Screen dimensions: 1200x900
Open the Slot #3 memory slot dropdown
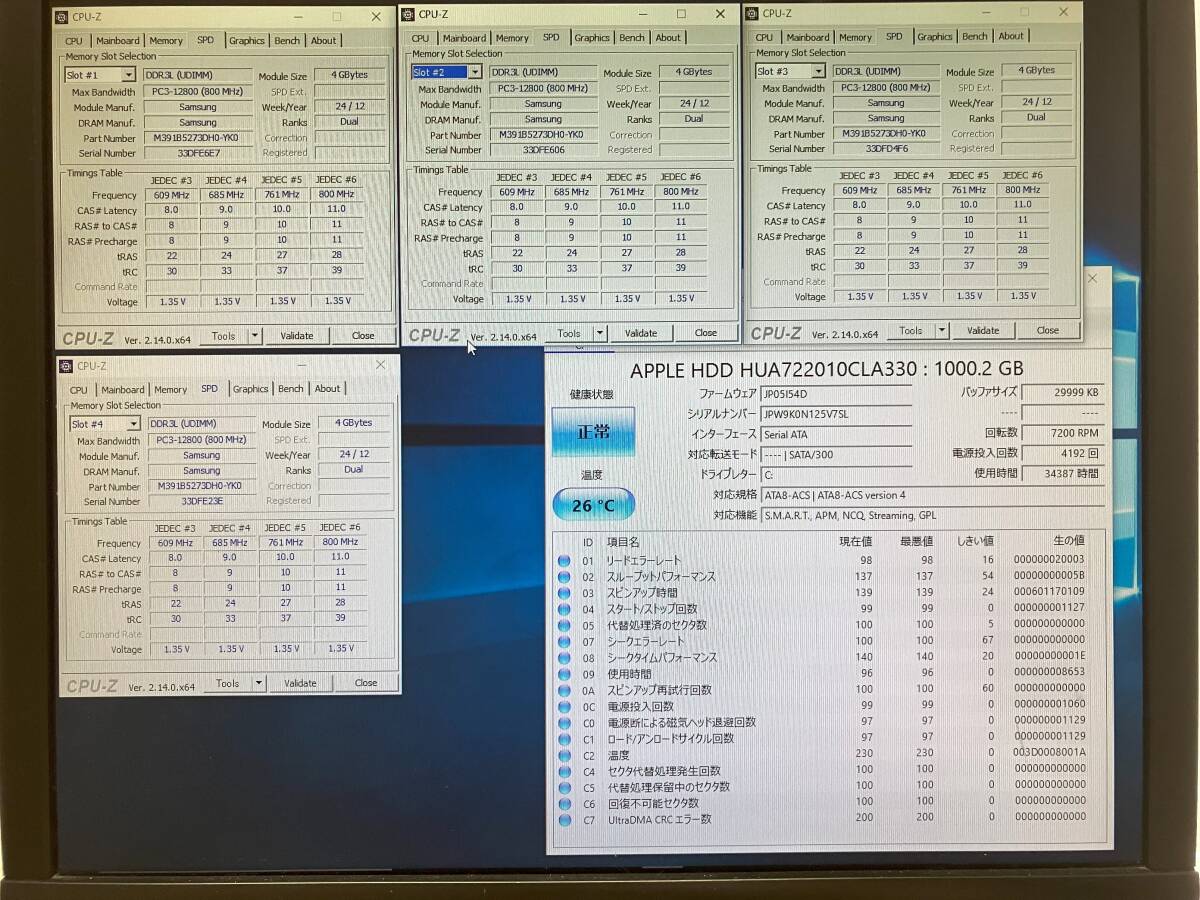click(x=818, y=71)
